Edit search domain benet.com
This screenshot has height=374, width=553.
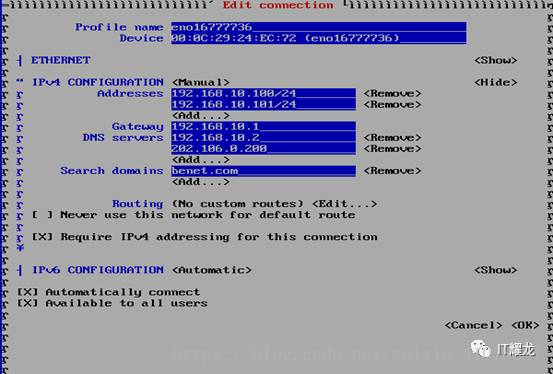[263, 171]
